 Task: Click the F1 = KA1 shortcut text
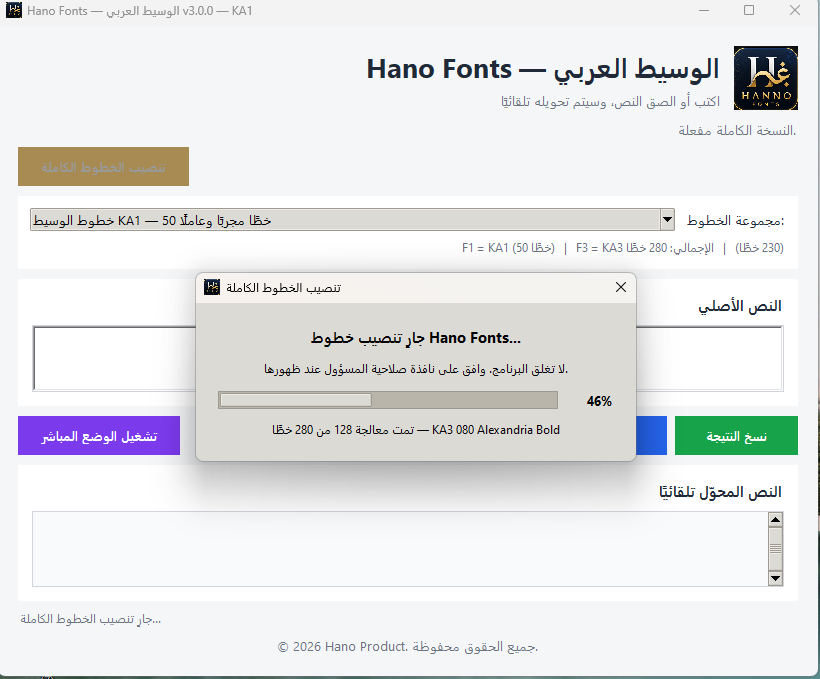pos(508,248)
